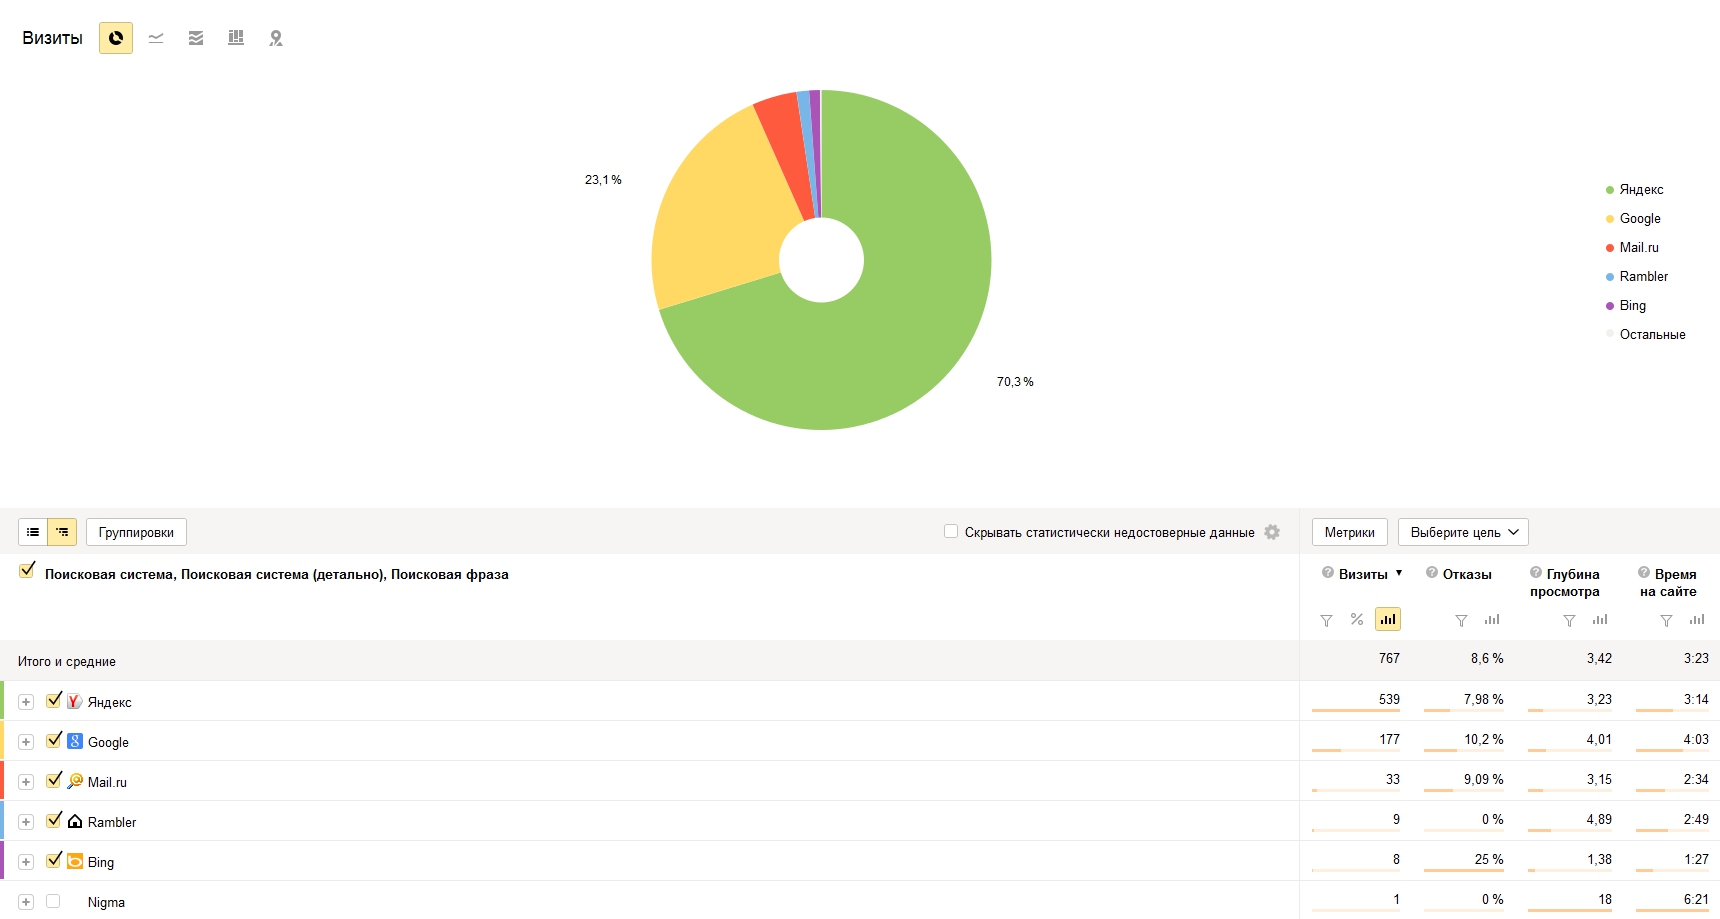Image resolution: width=1720 pixels, height=919 pixels.
Task: Switch to the stacked area chart icon
Action: pos(196,38)
